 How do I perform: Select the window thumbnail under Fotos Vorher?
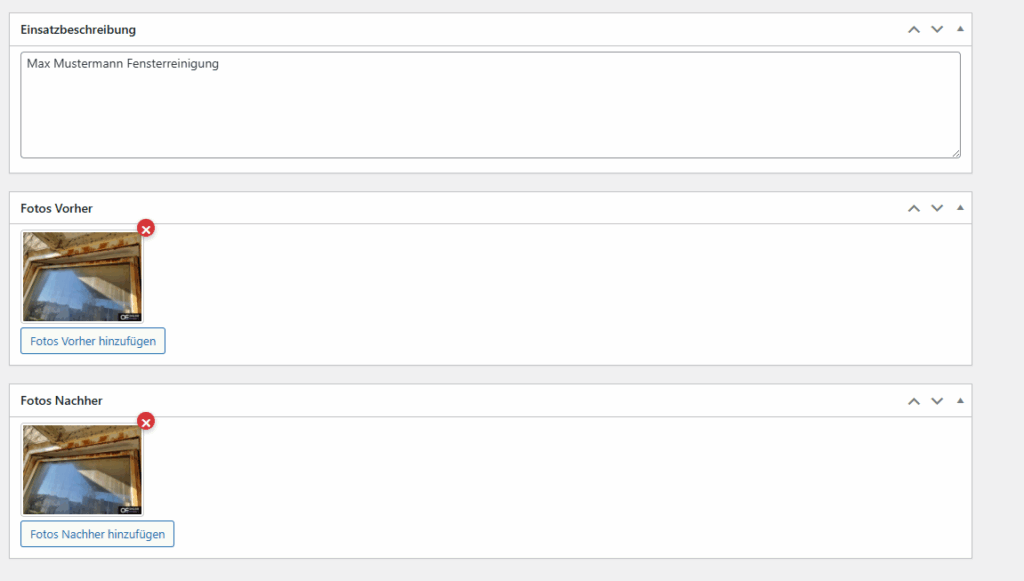pyautogui.click(x=82, y=277)
